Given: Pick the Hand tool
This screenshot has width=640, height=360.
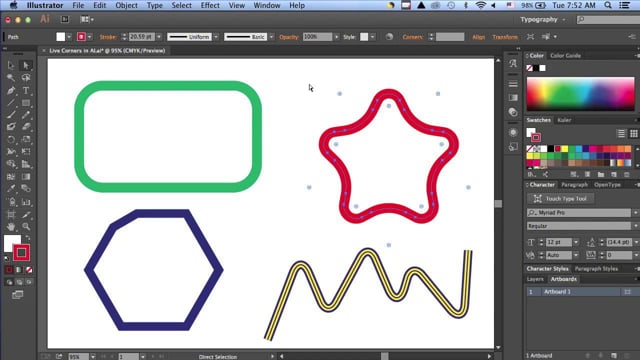Looking at the screenshot, I should tap(11, 227).
